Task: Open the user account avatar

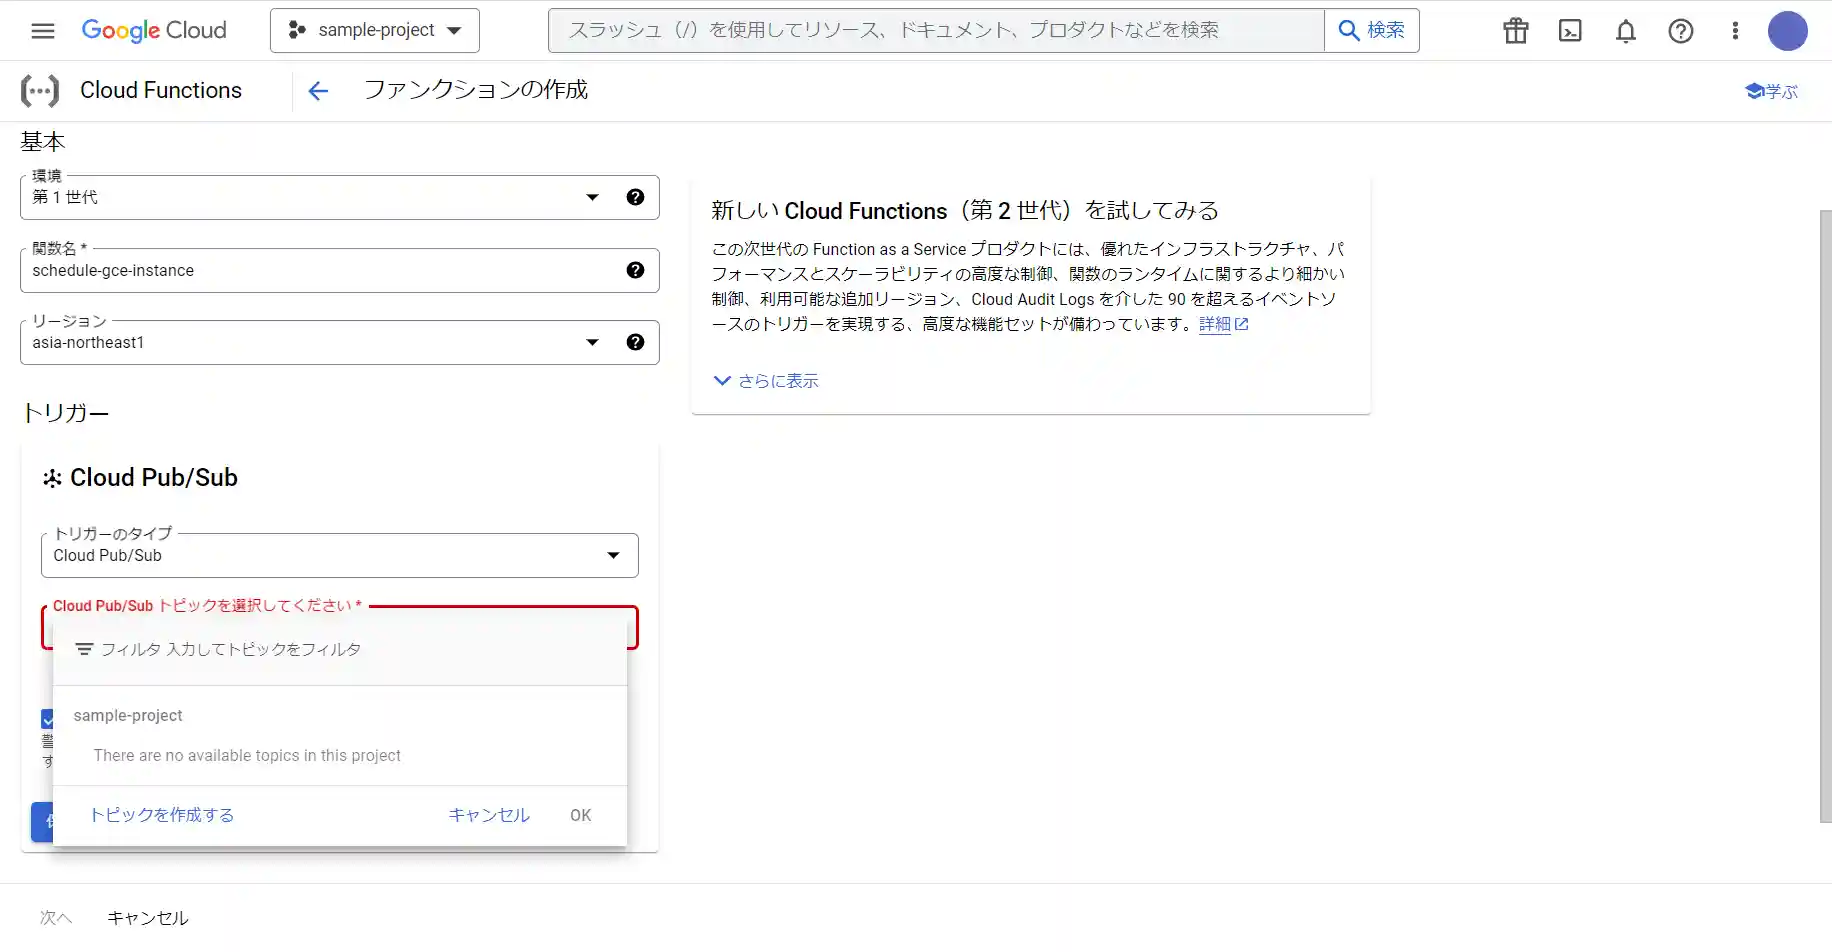Action: (1788, 31)
